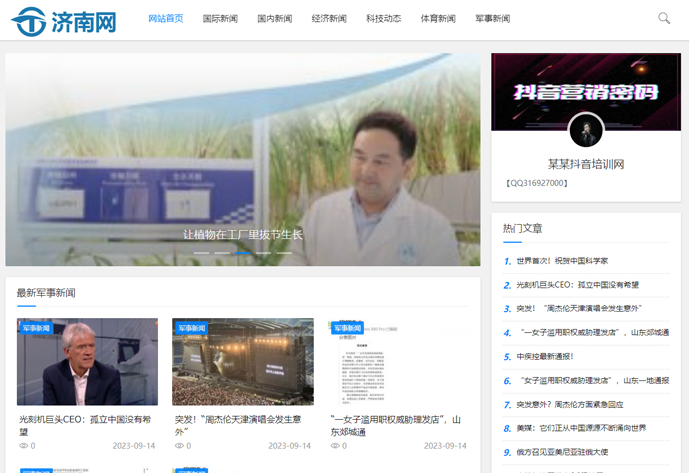Select the first carousel slide indicator
The height and width of the screenshot is (473, 689).
click(201, 253)
